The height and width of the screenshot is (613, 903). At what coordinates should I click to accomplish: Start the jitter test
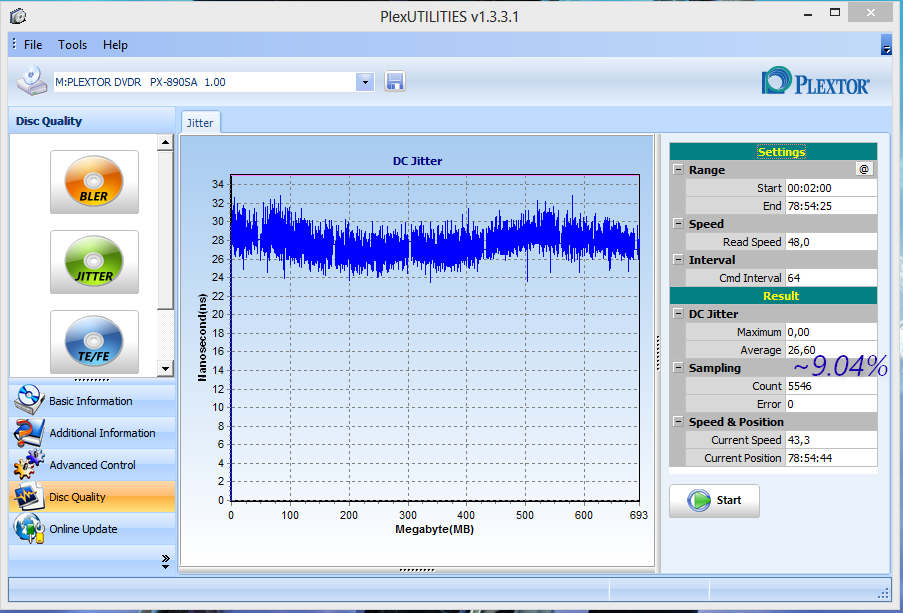coord(714,500)
